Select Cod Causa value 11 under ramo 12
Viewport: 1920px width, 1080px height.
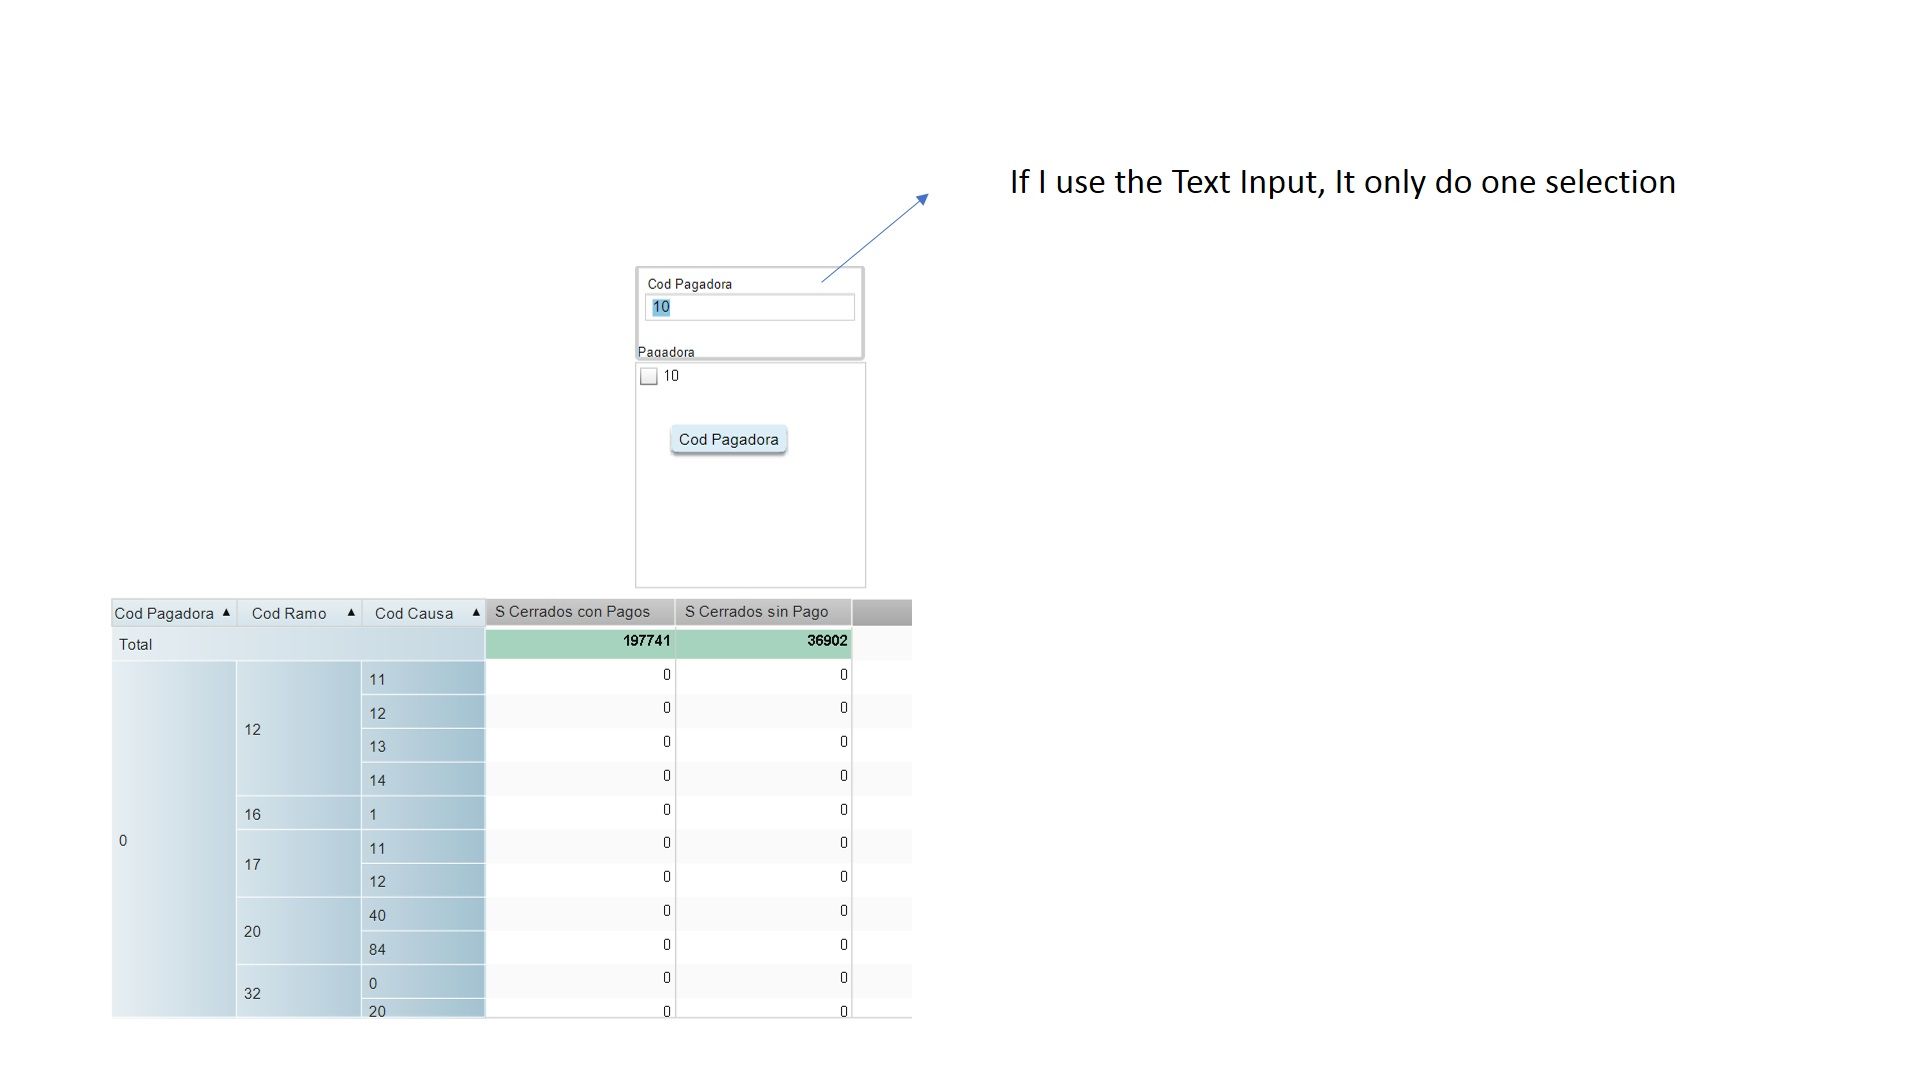378,679
